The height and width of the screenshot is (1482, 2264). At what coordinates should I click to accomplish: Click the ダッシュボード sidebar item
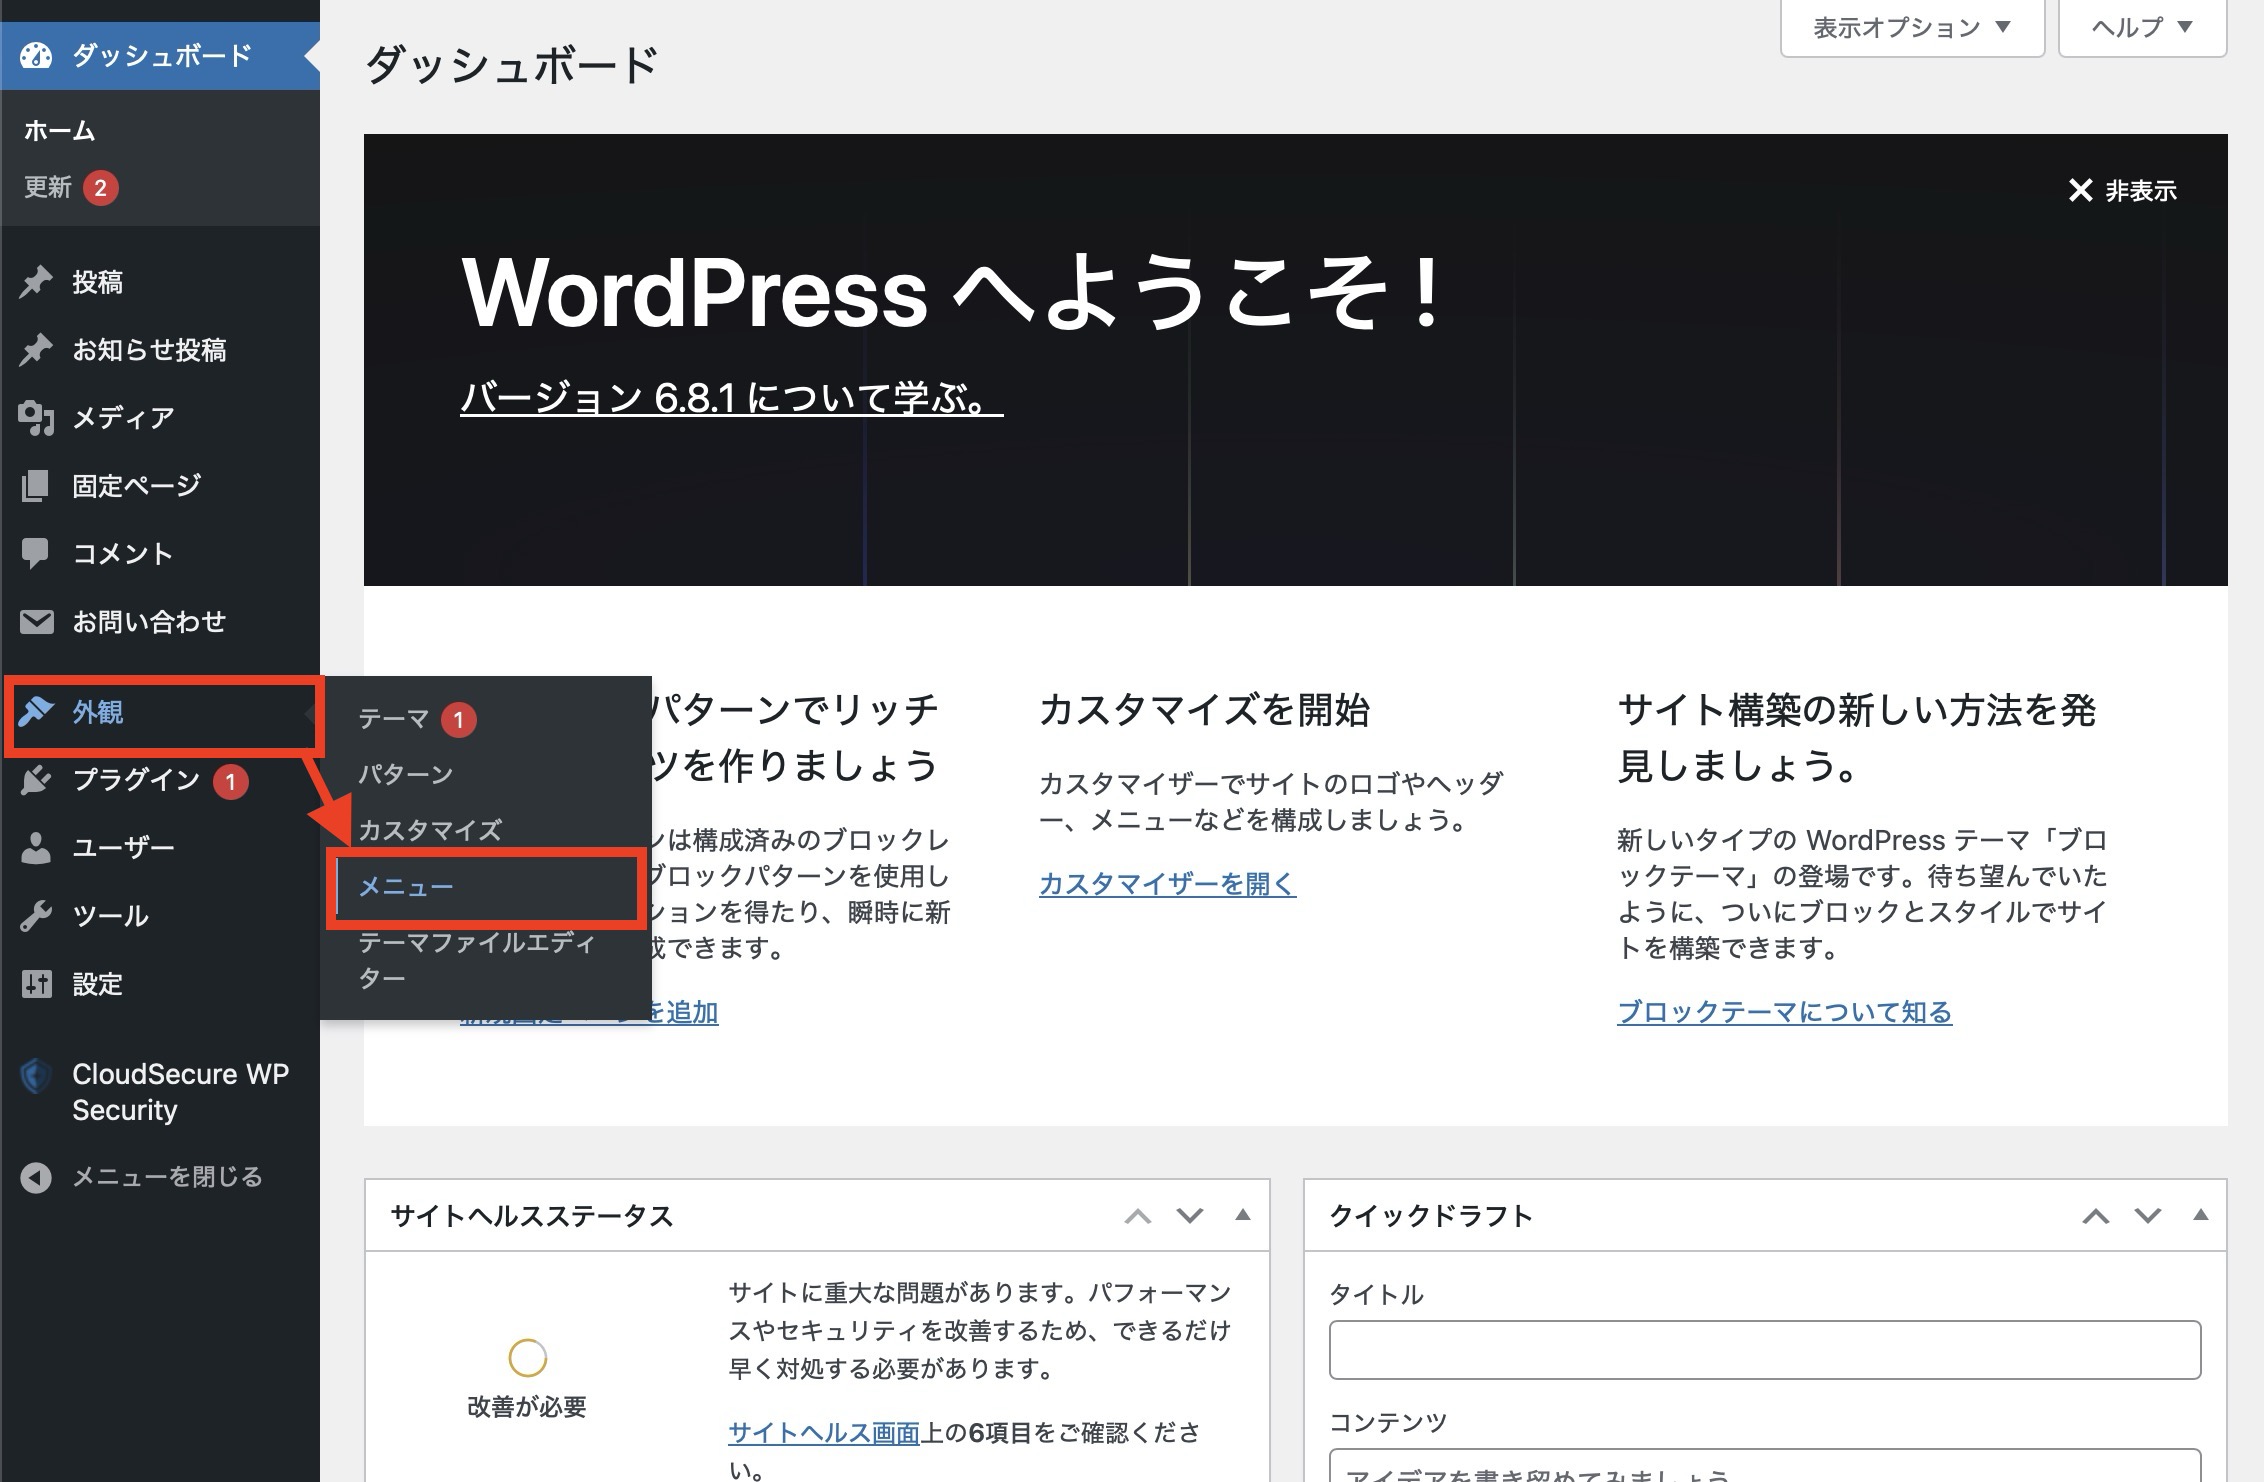(x=160, y=55)
